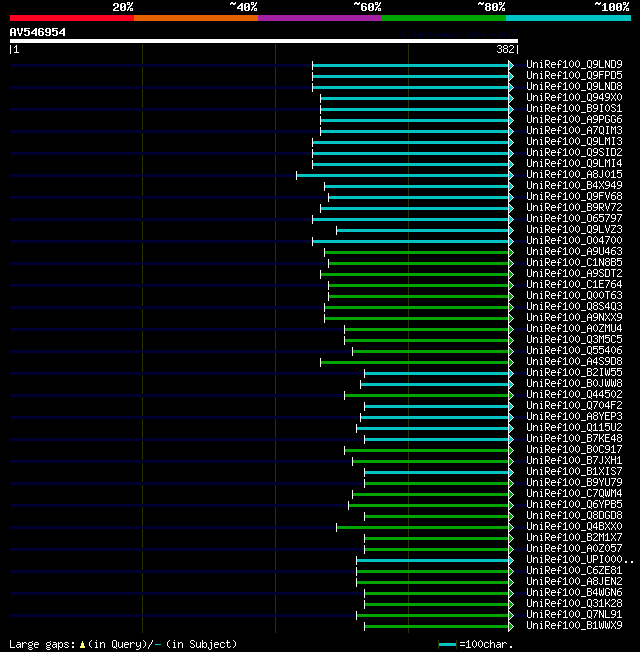Click the green alignment bar for UniRef100_A9U463
The height and width of the screenshot is (652, 640).
coord(417,252)
